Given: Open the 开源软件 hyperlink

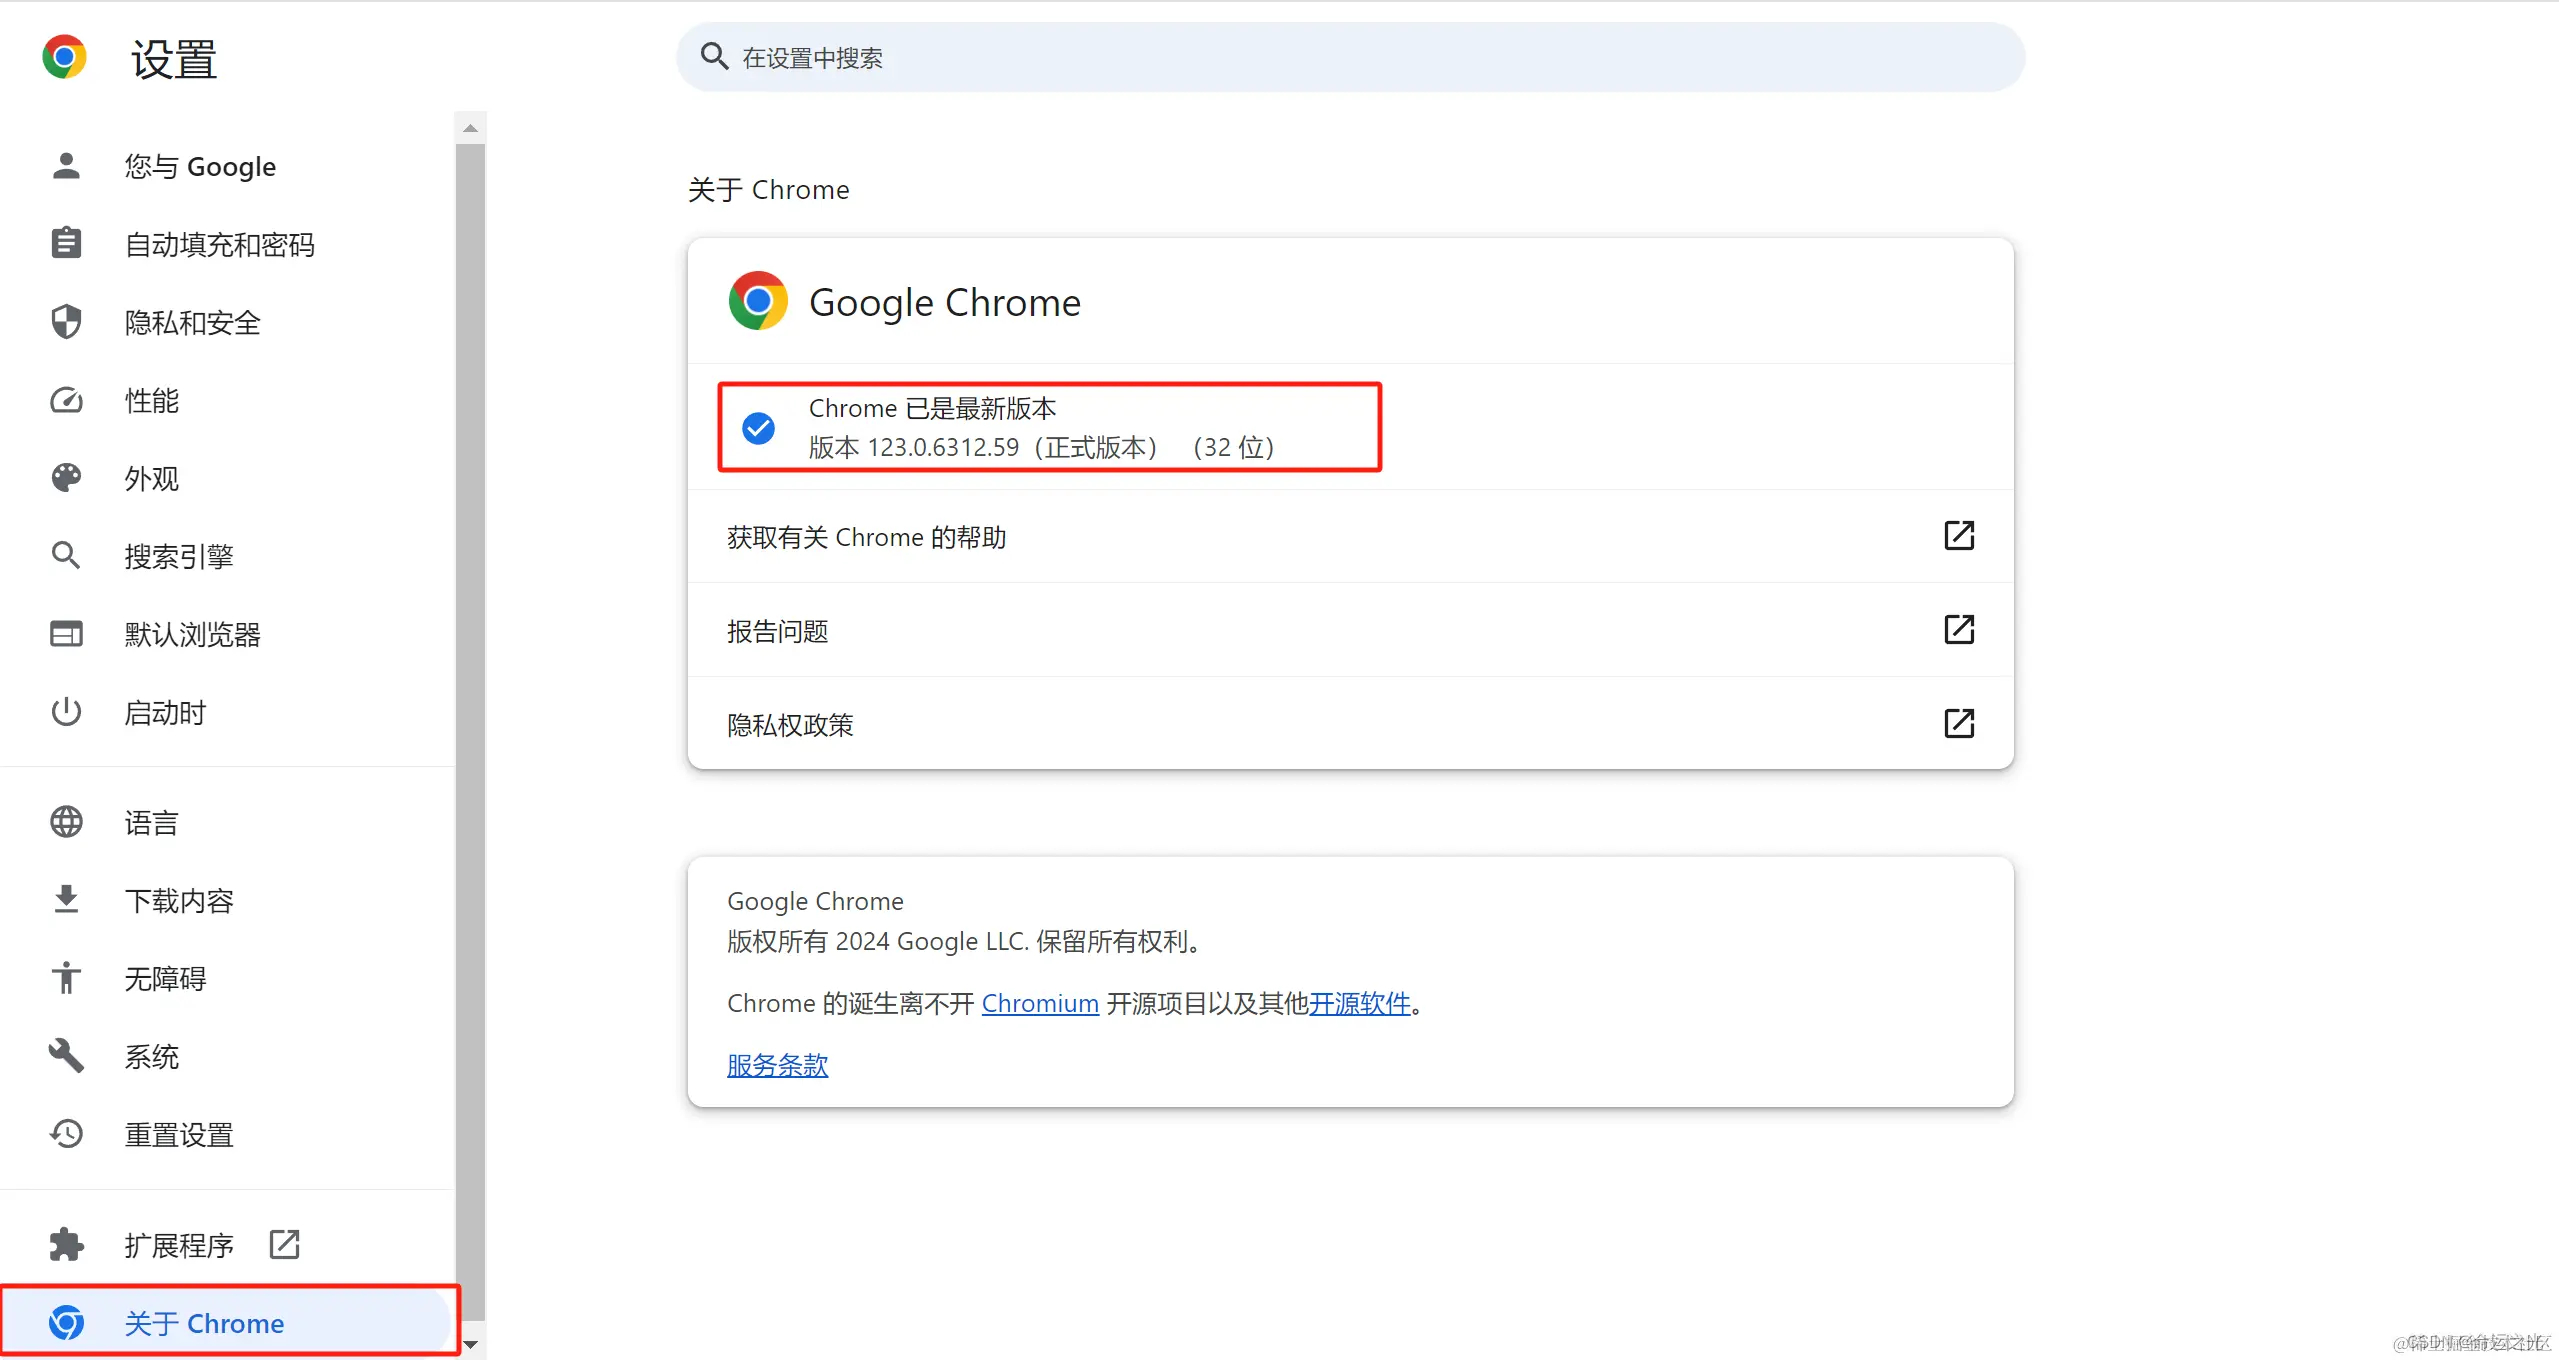Looking at the screenshot, I should tap(1360, 1003).
